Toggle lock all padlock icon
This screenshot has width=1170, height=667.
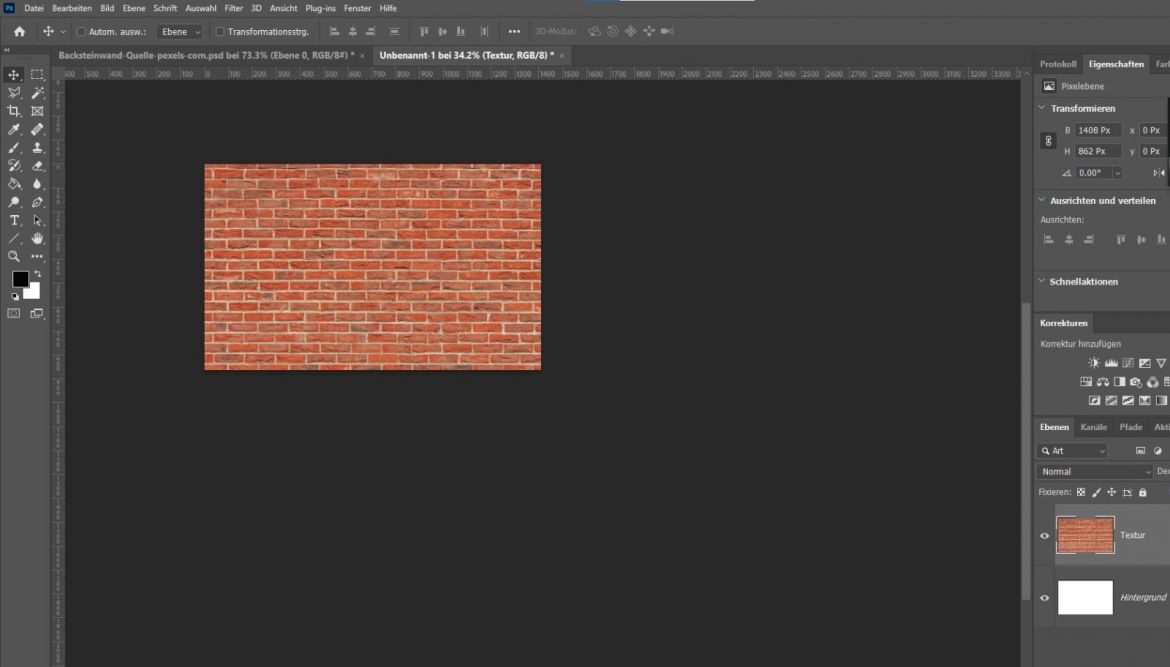pos(1142,492)
